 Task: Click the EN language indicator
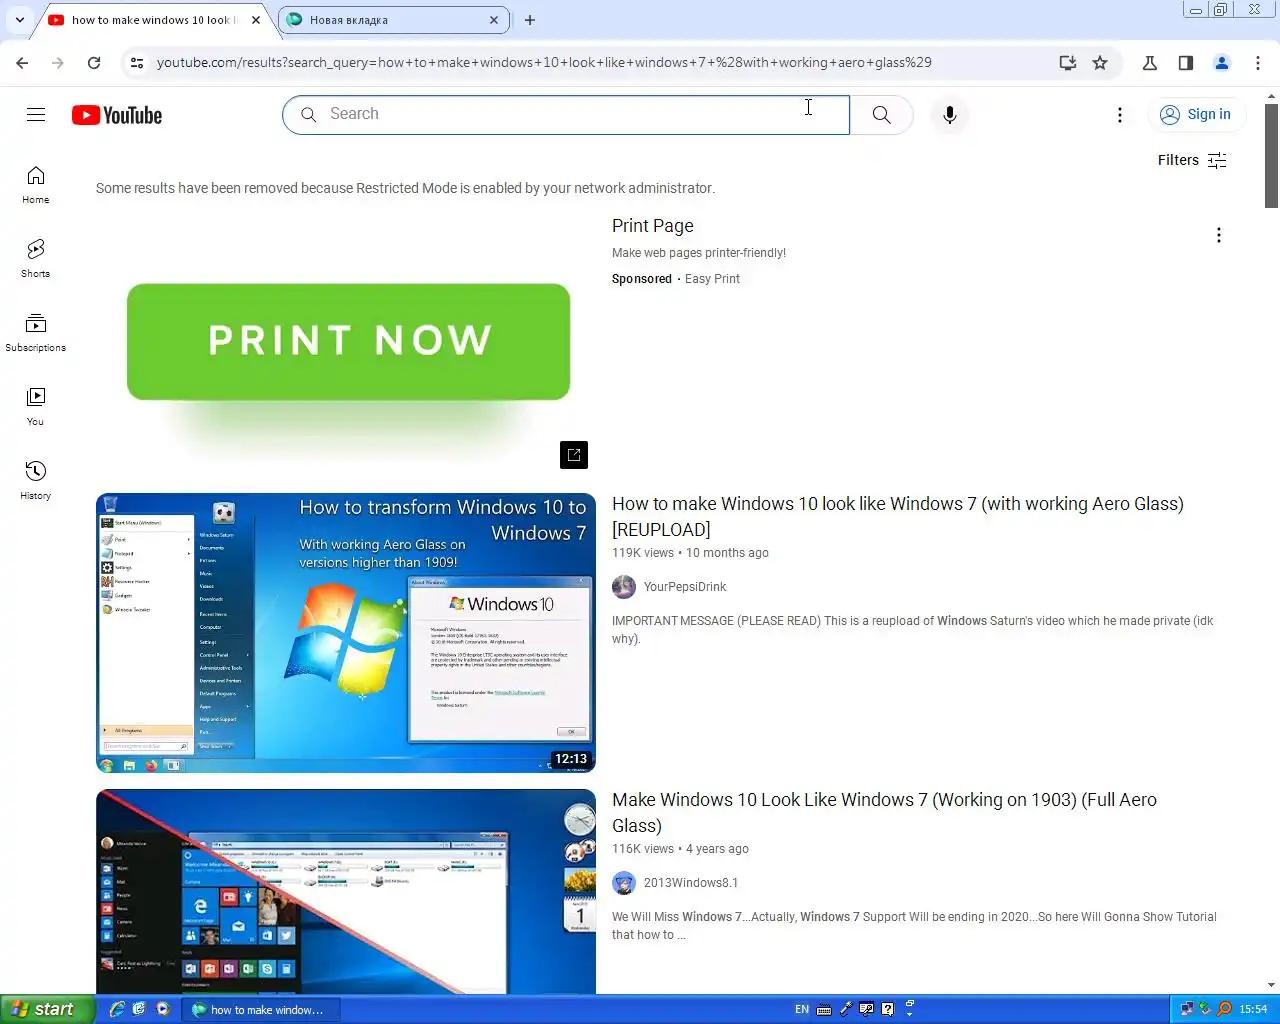pos(802,1009)
